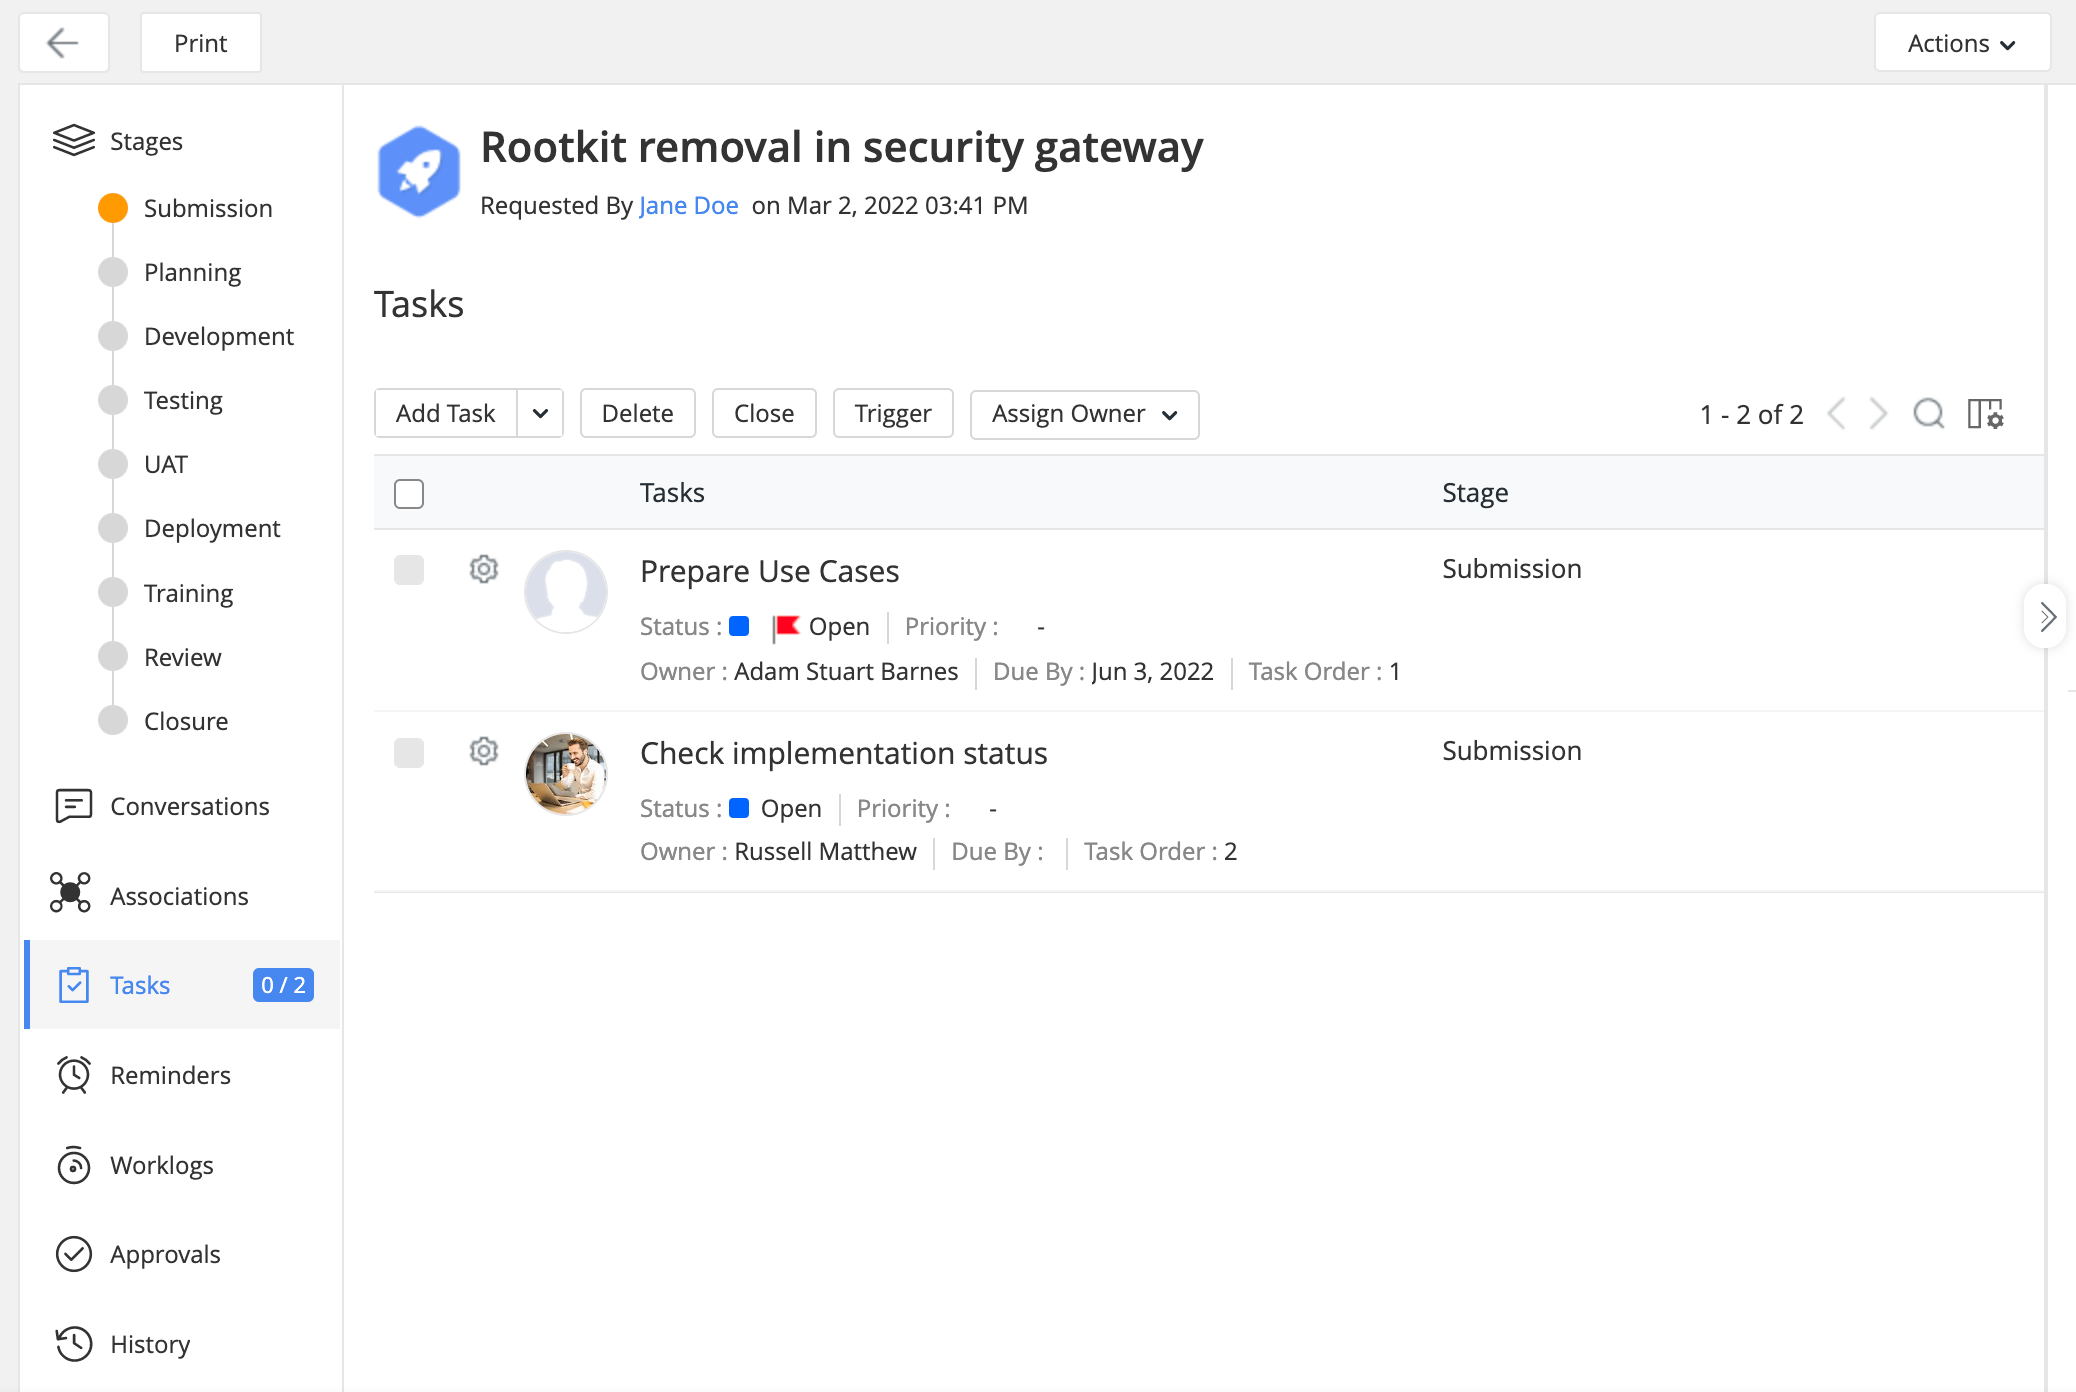
Task: Click Russell Matthew's avatar thumbnail
Action: 566,774
